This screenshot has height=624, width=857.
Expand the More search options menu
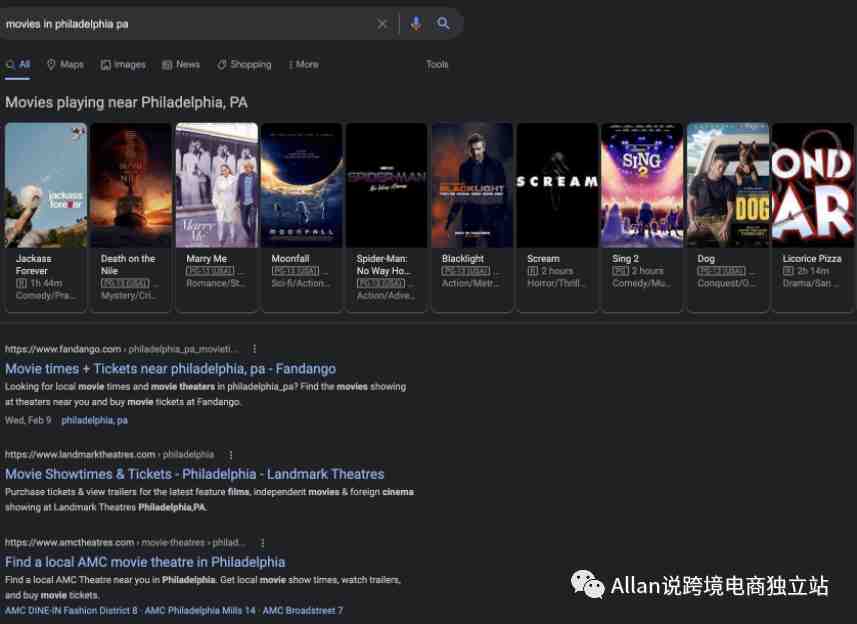(303, 64)
